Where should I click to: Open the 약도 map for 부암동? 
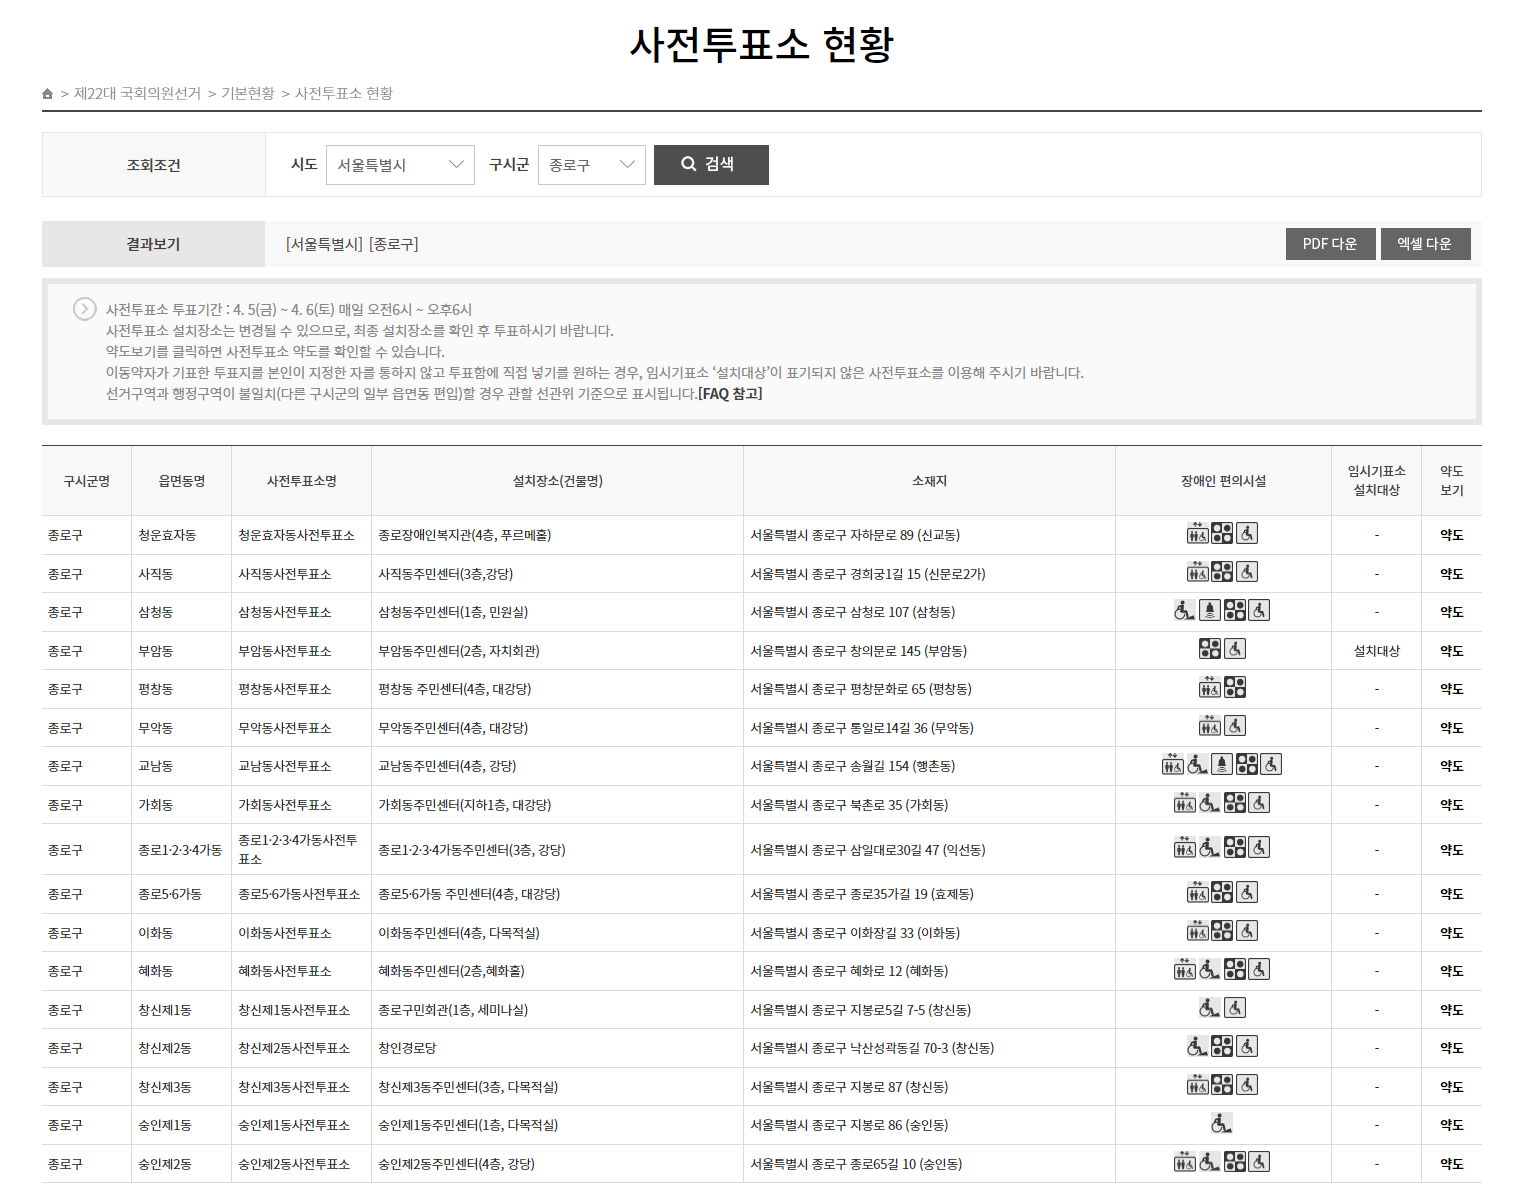[x=1452, y=651]
